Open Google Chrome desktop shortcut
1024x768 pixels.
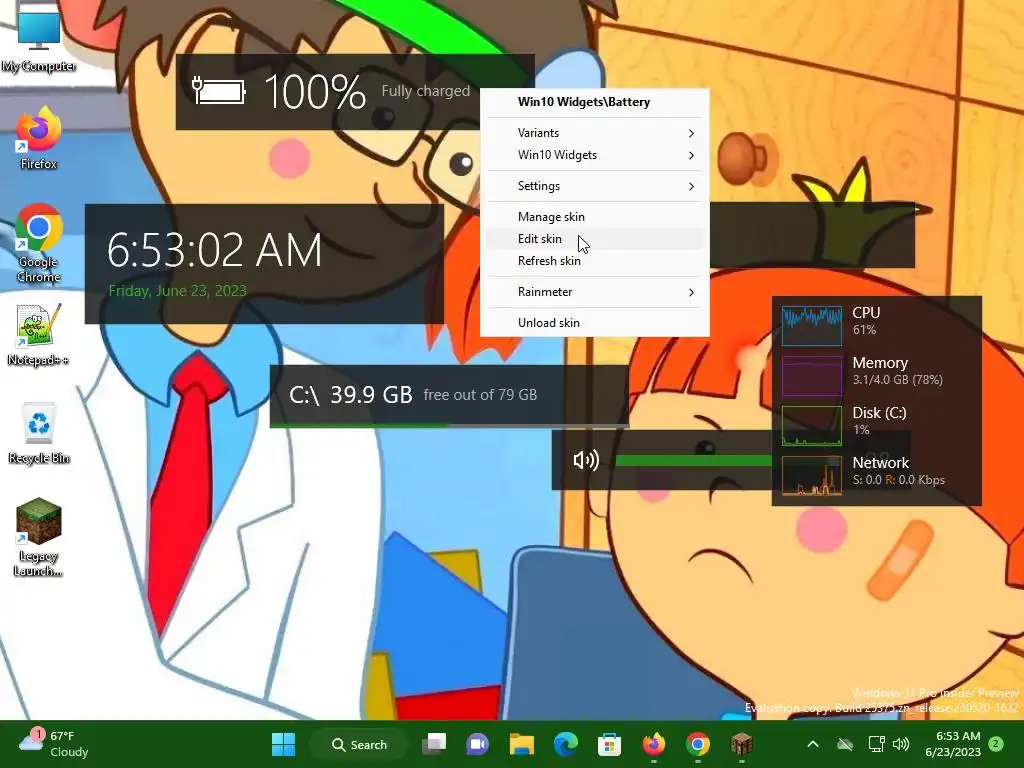click(39, 243)
